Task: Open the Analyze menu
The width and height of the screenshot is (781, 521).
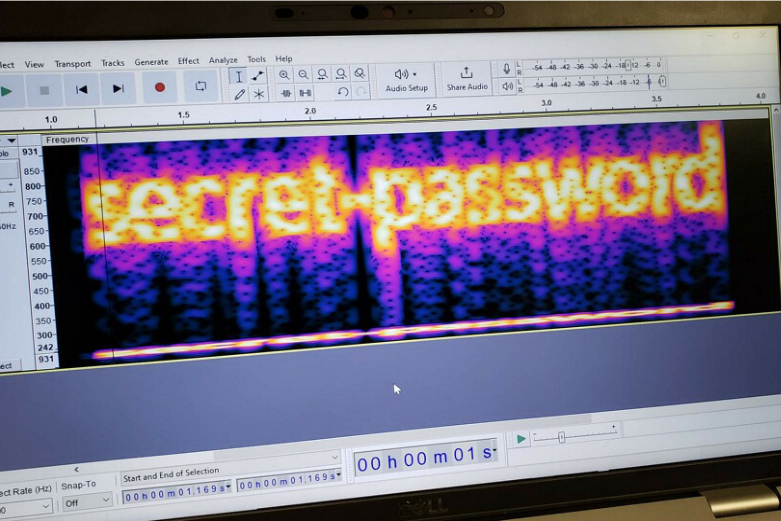Action: 223,60
